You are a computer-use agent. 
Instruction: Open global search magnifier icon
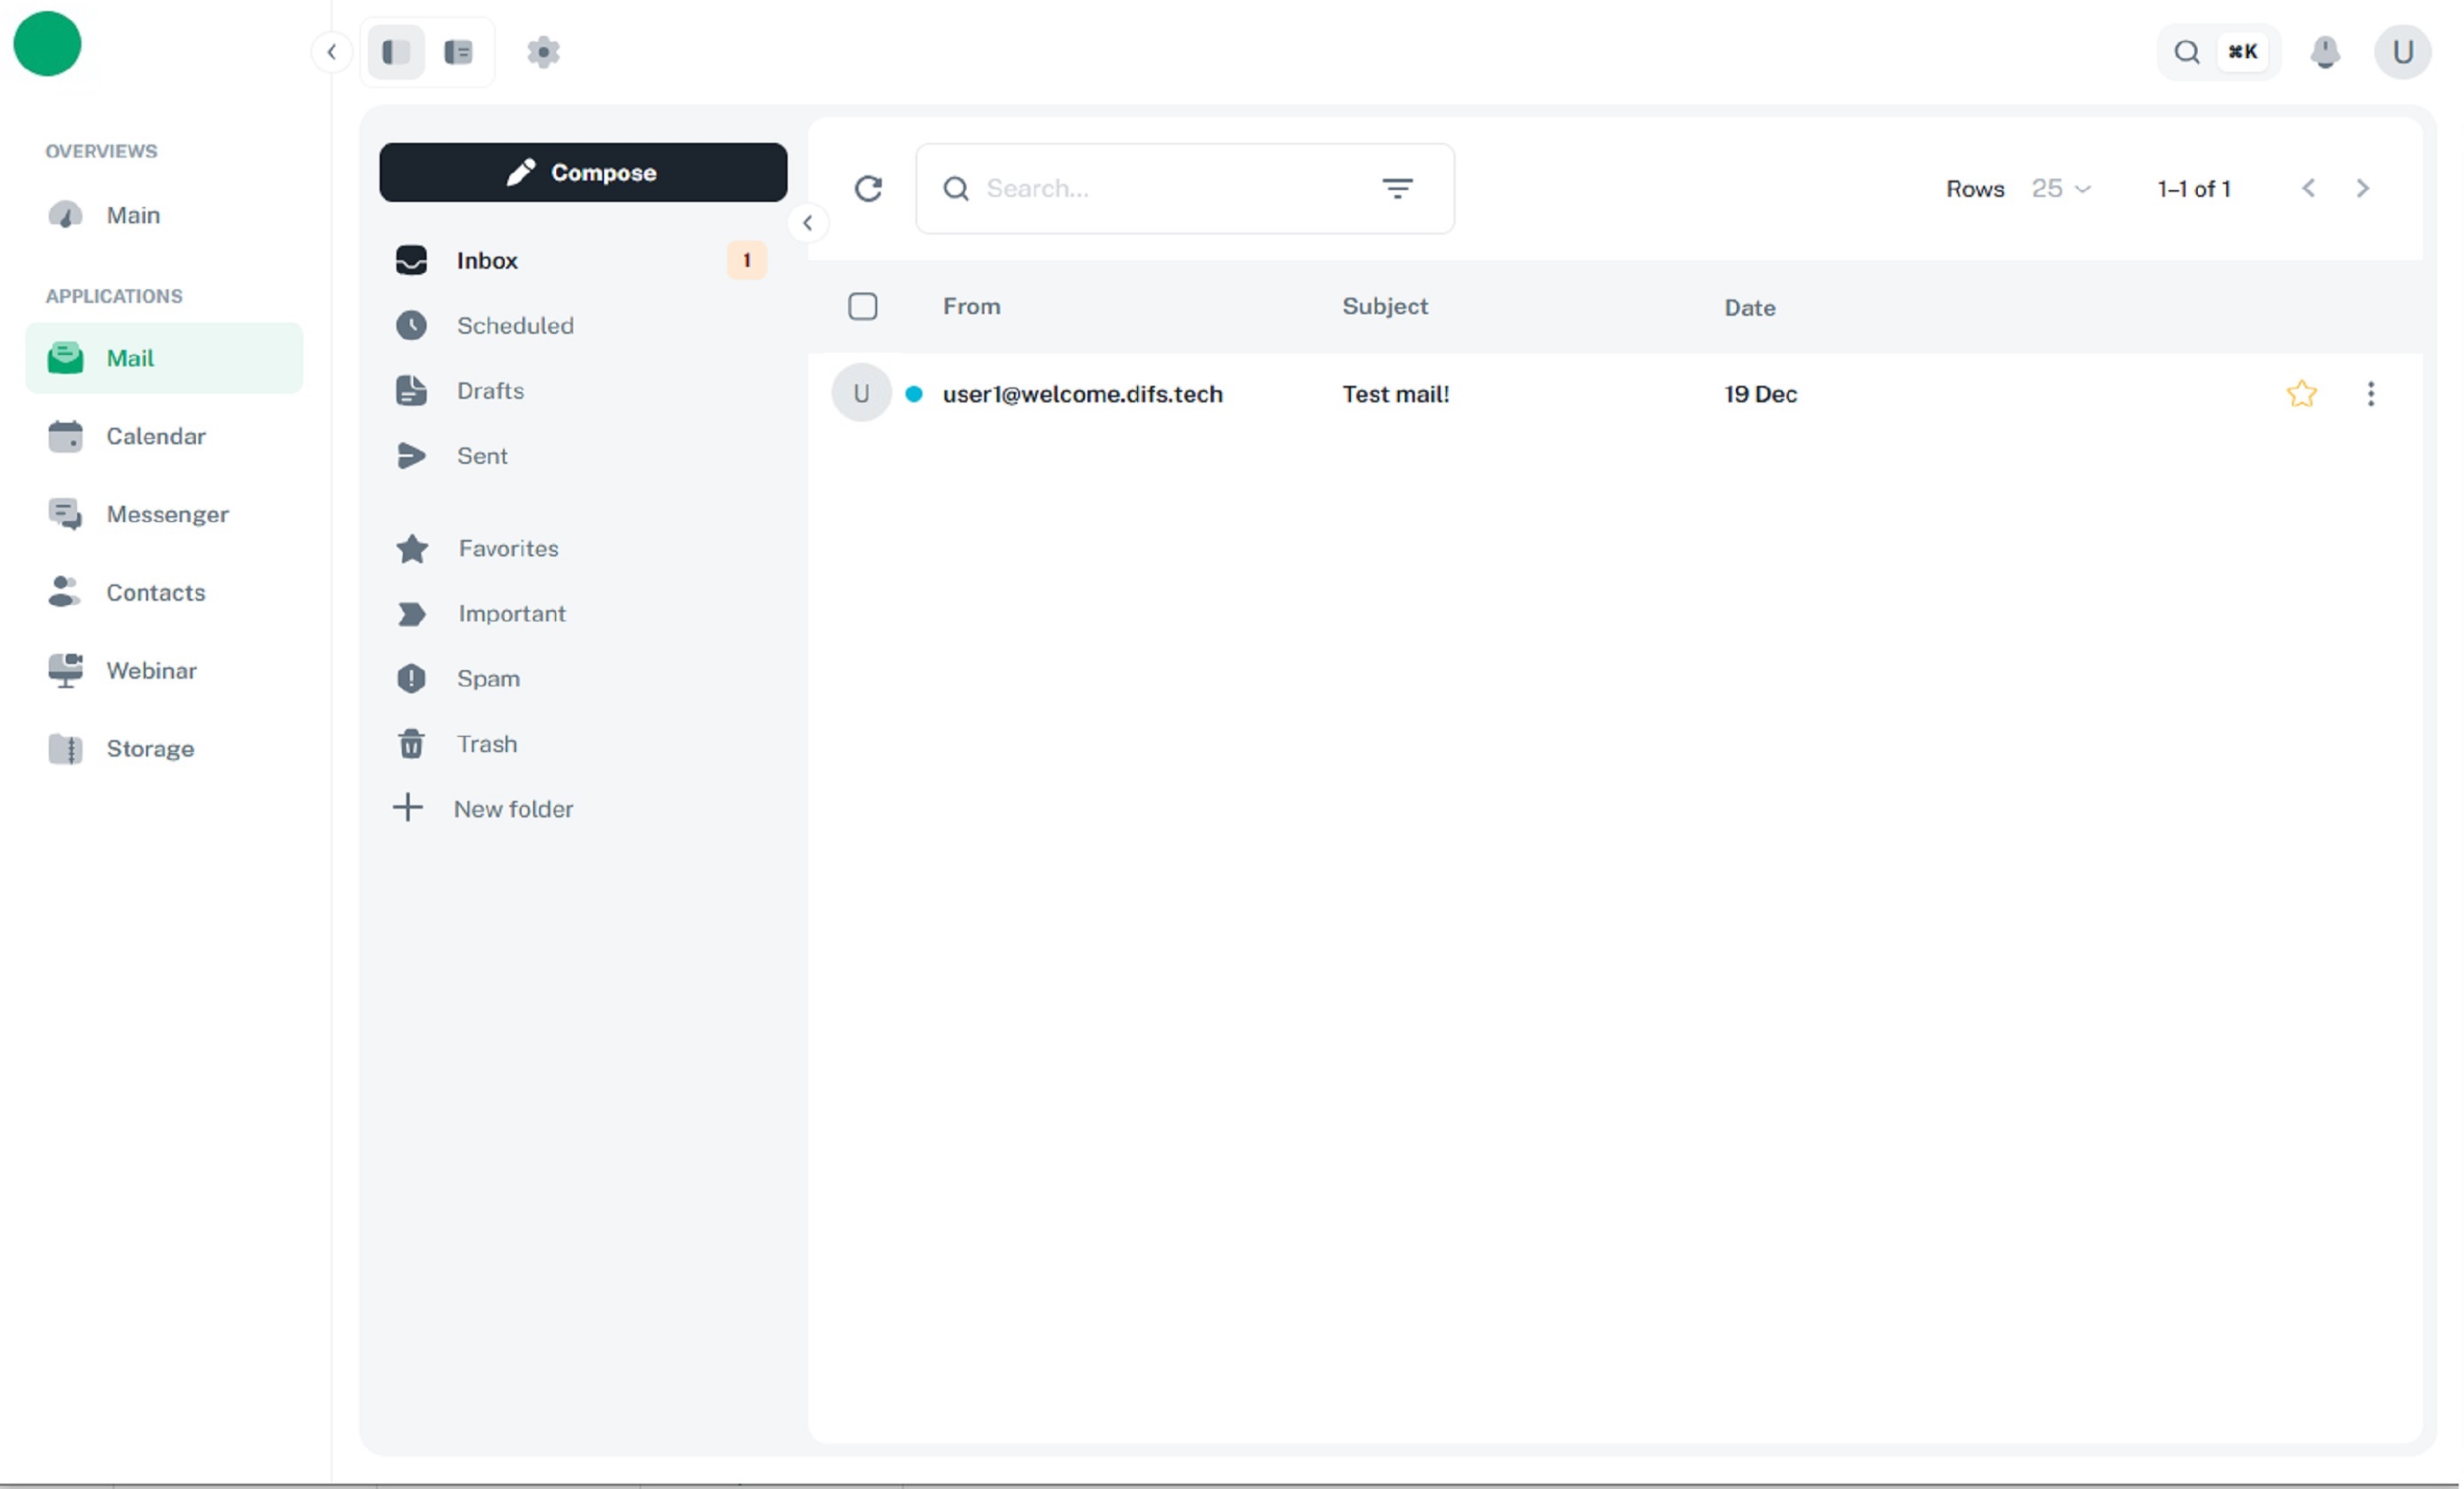click(2188, 52)
